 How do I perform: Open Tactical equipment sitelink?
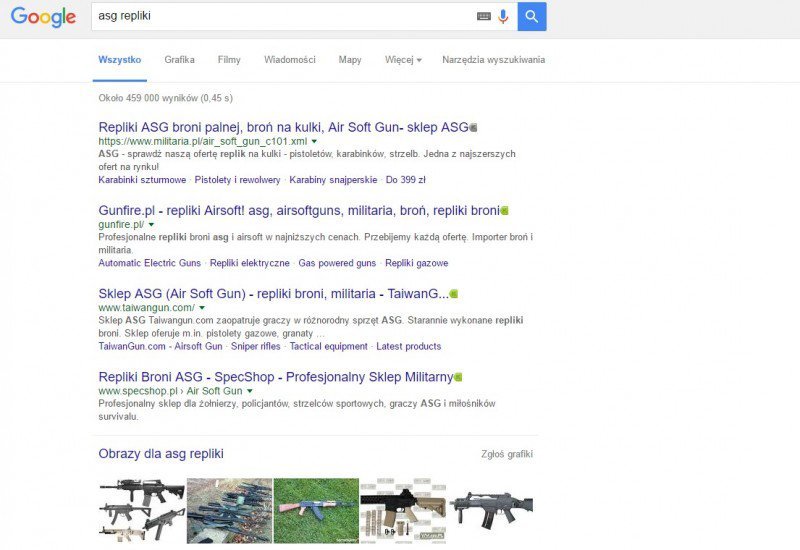point(329,346)
